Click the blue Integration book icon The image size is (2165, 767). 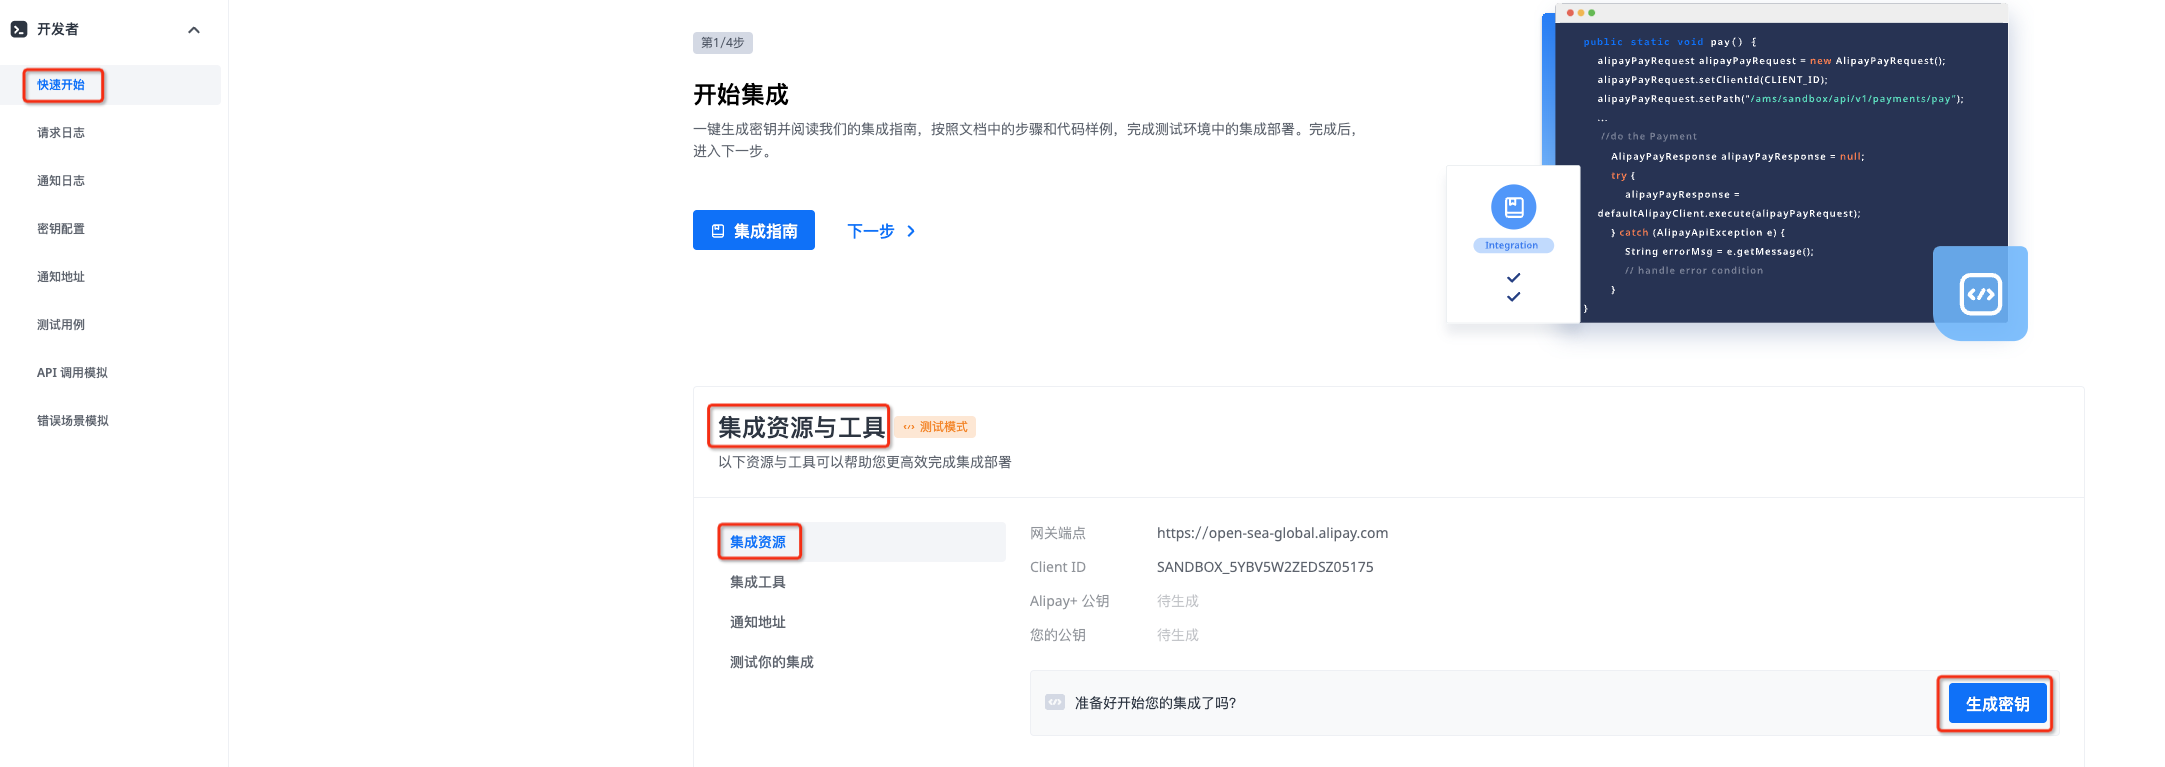click(1513, 207)
